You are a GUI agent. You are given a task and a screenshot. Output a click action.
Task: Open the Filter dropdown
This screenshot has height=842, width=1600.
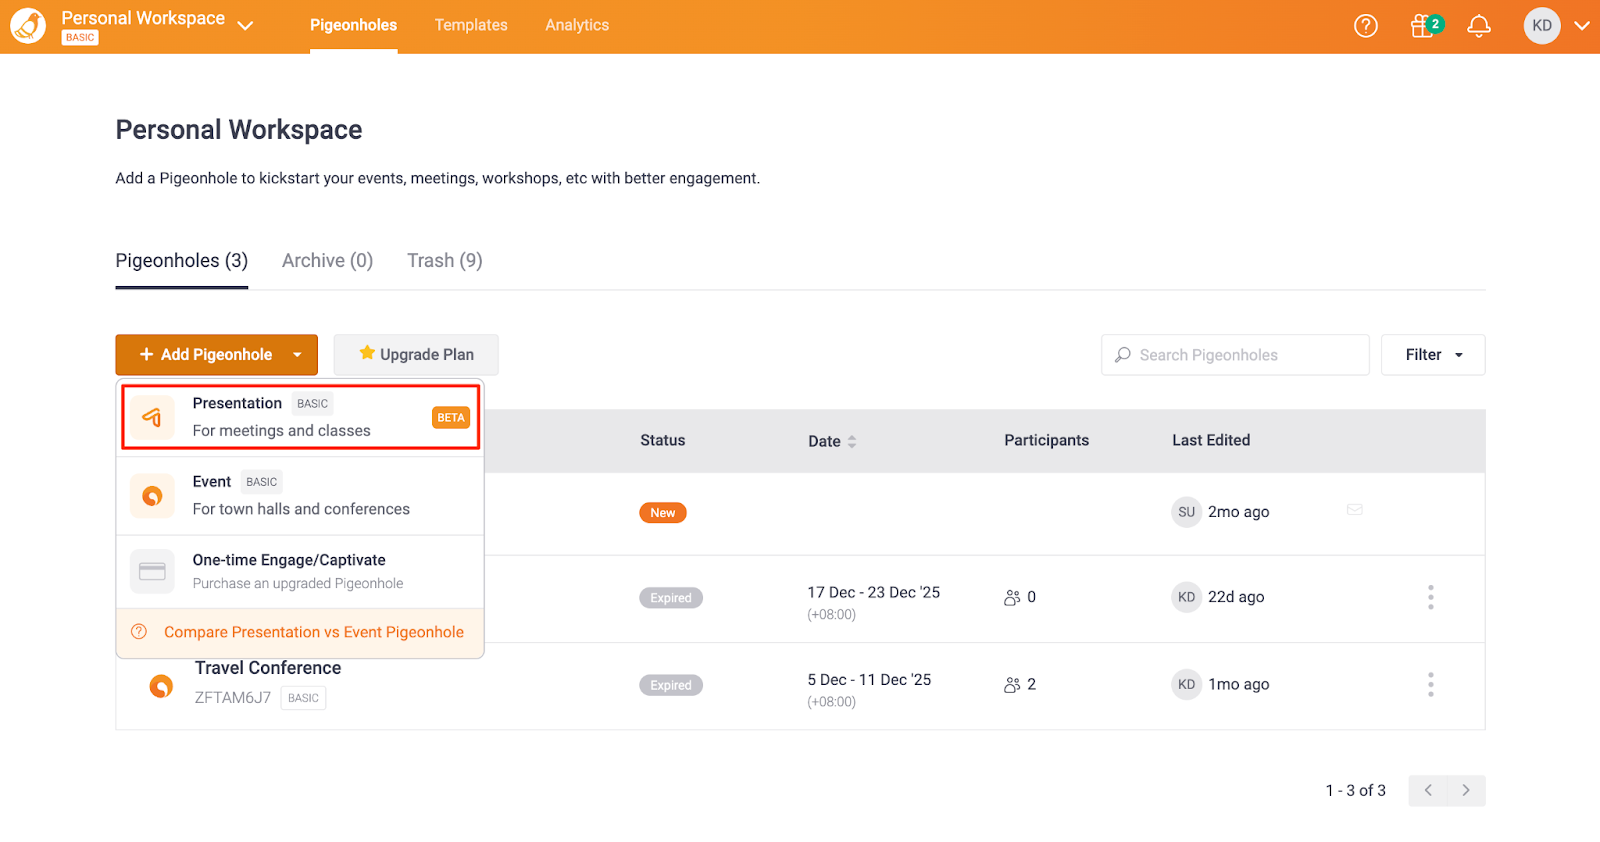tap(1432, 355)
